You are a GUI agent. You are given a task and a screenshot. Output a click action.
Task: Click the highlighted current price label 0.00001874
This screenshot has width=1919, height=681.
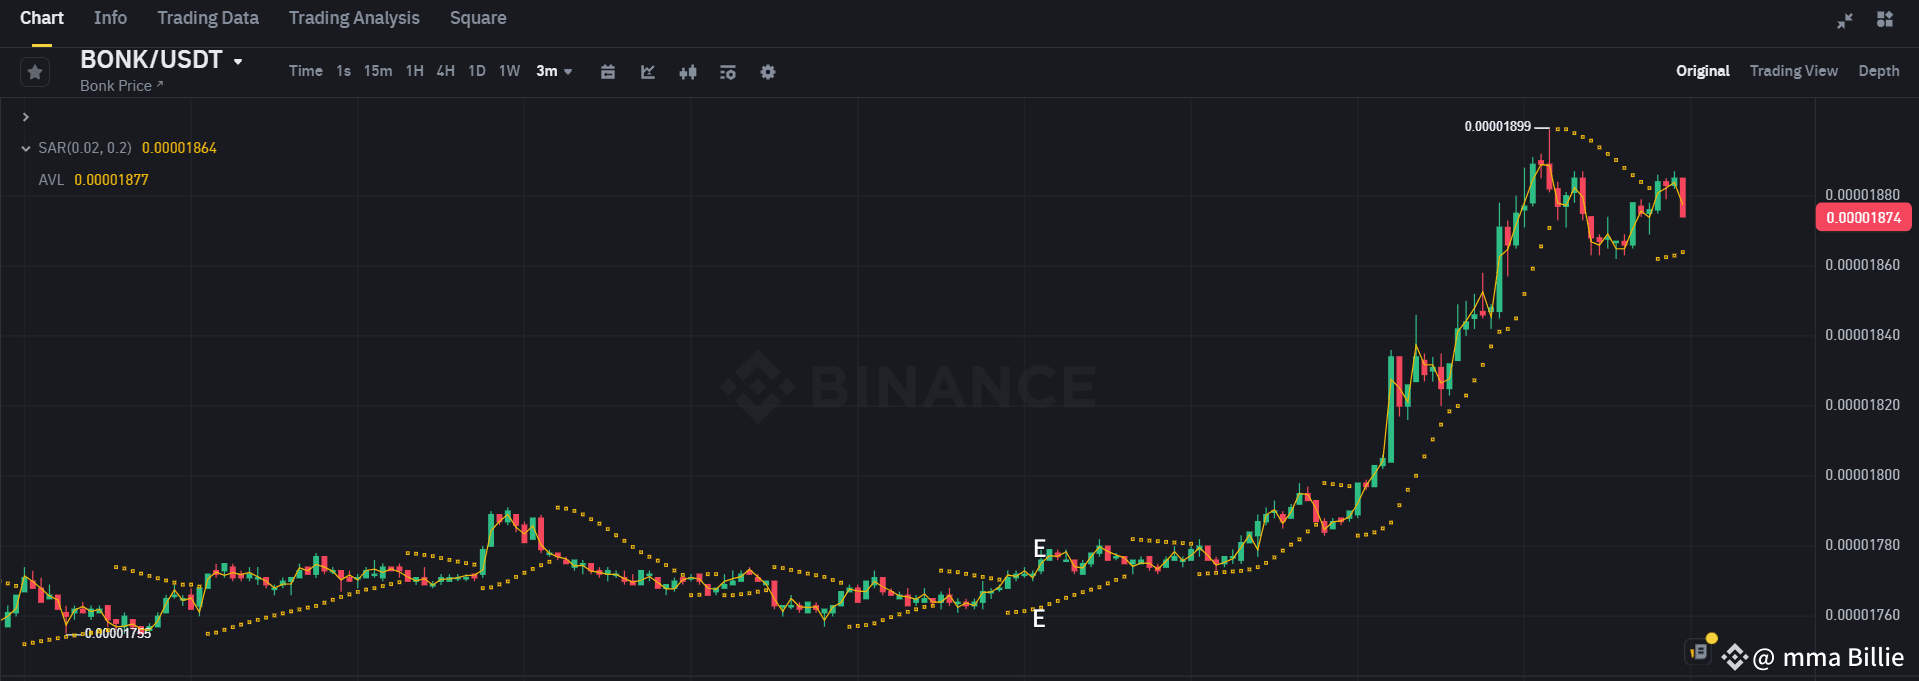coord(1862,217)
